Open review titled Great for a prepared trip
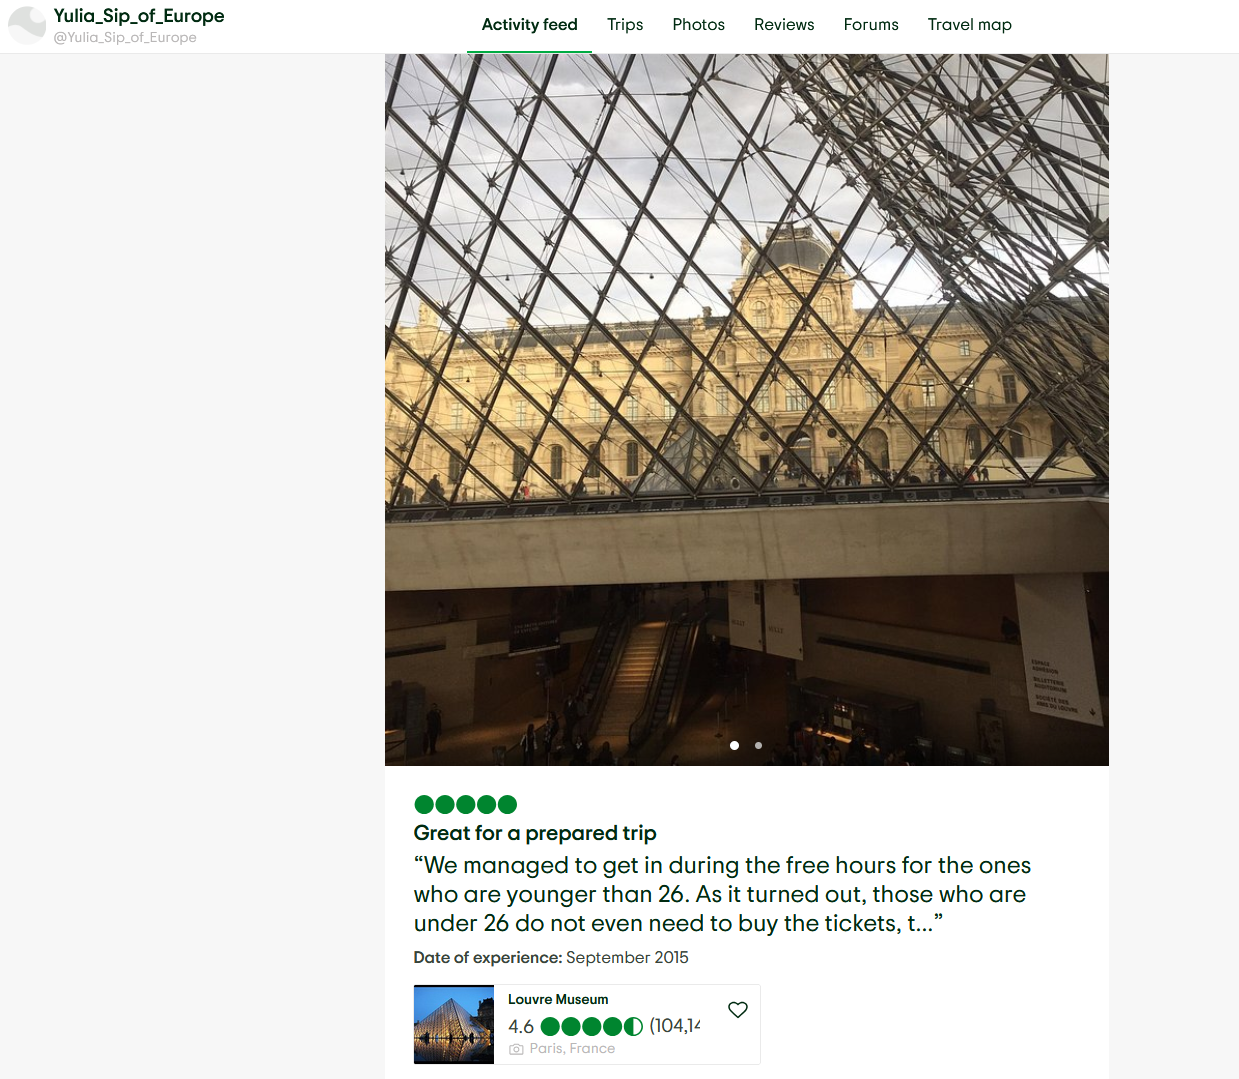The image size is (1239, 1079). click(535, 833)
